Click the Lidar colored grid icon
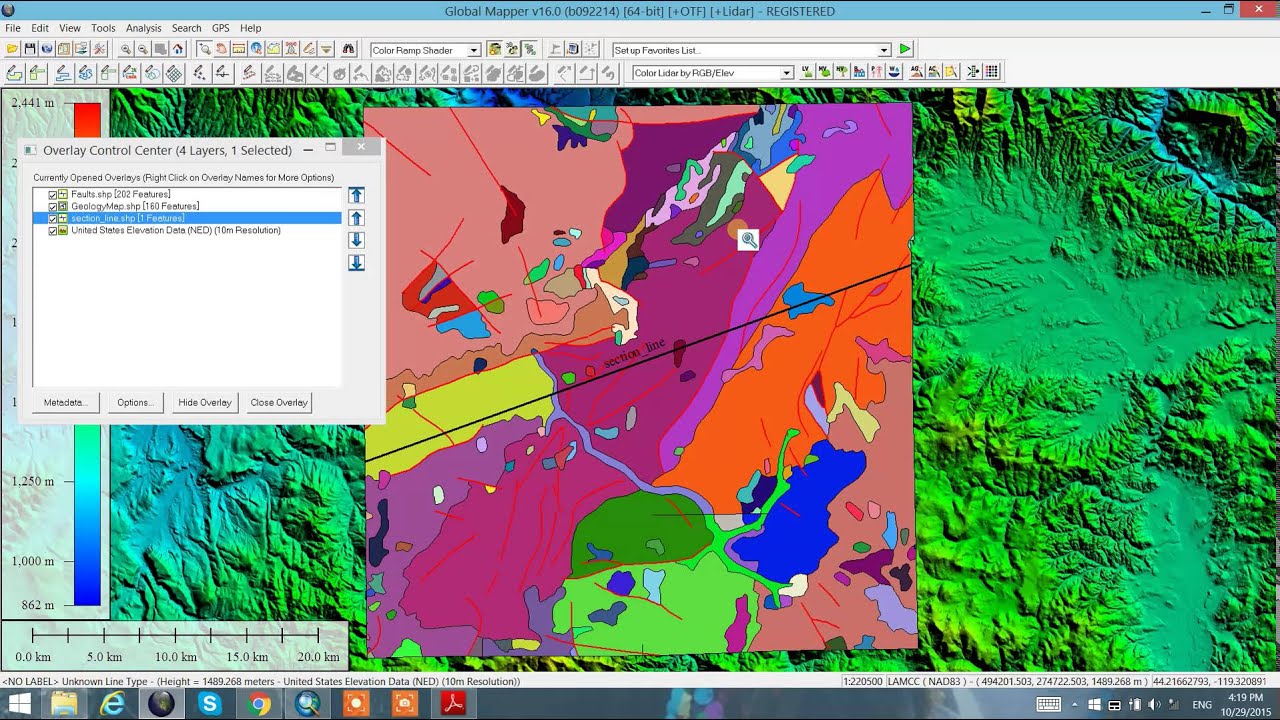 pyautogui.click(x=992, y=72)
